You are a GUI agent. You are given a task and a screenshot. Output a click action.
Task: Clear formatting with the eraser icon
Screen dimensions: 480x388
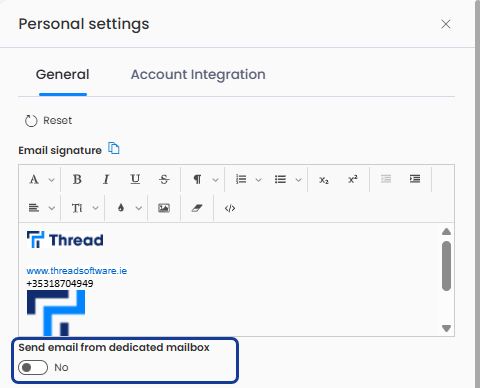pyautogui.click(x=197, y=208)
